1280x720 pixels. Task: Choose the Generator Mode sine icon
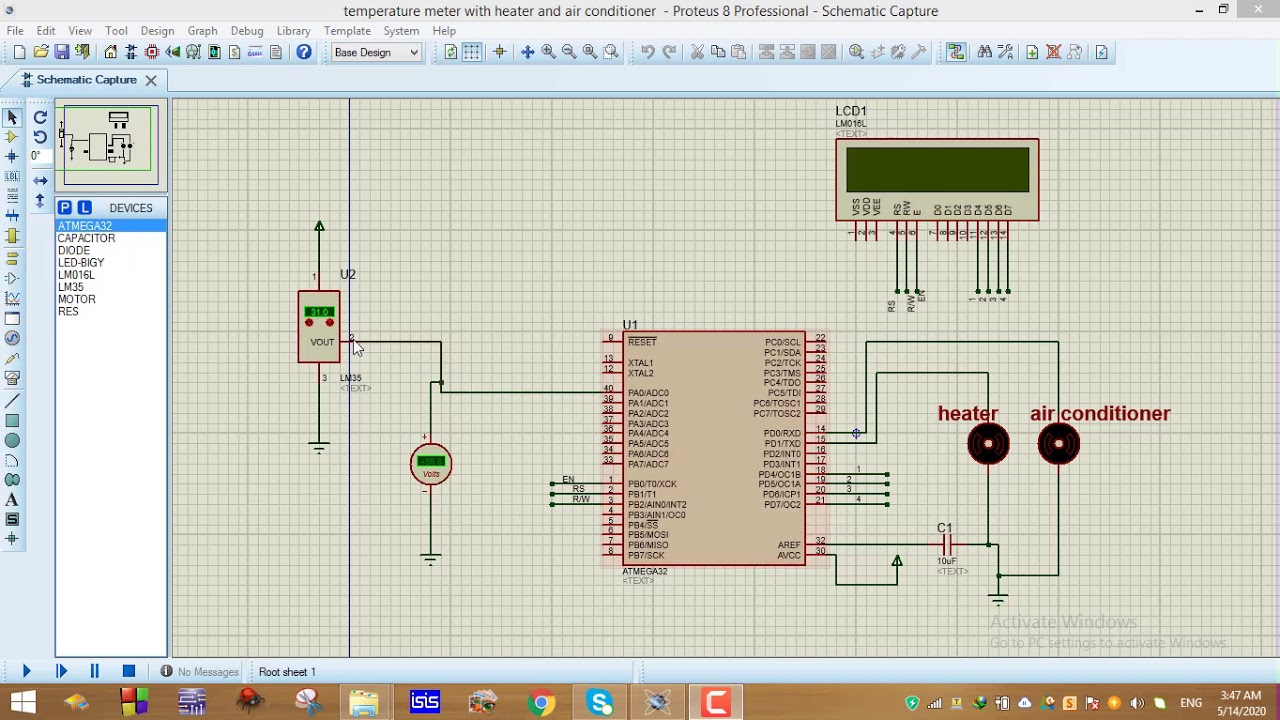click(x=12, y=338)
